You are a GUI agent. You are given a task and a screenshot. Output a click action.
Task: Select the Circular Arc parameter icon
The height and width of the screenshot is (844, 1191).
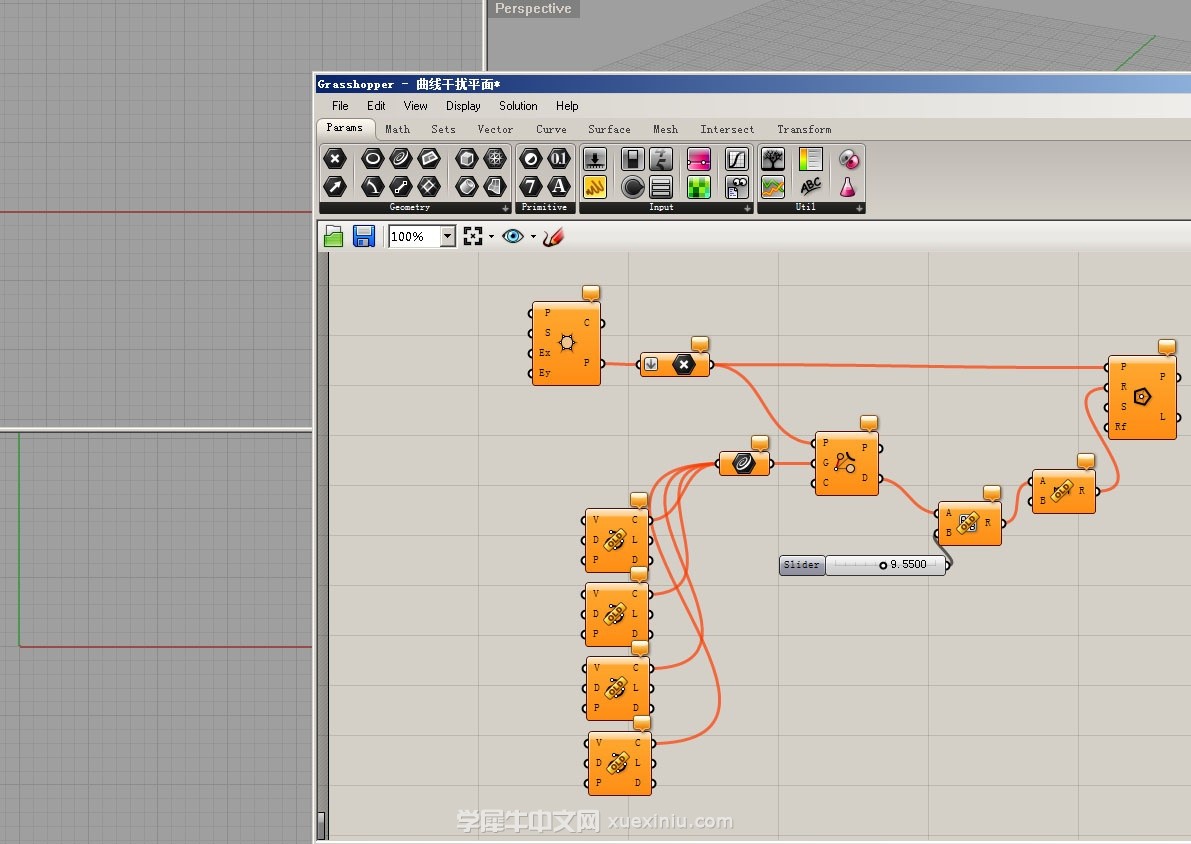tap(372, 186)
